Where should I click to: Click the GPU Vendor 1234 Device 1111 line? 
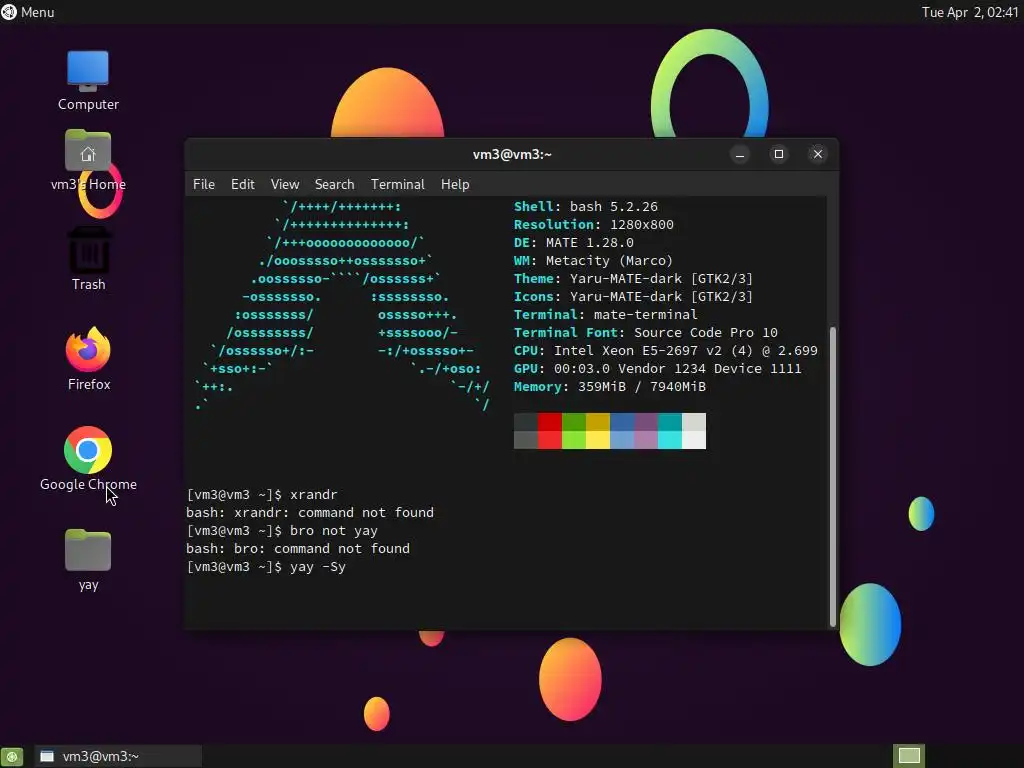click(658, 368)
